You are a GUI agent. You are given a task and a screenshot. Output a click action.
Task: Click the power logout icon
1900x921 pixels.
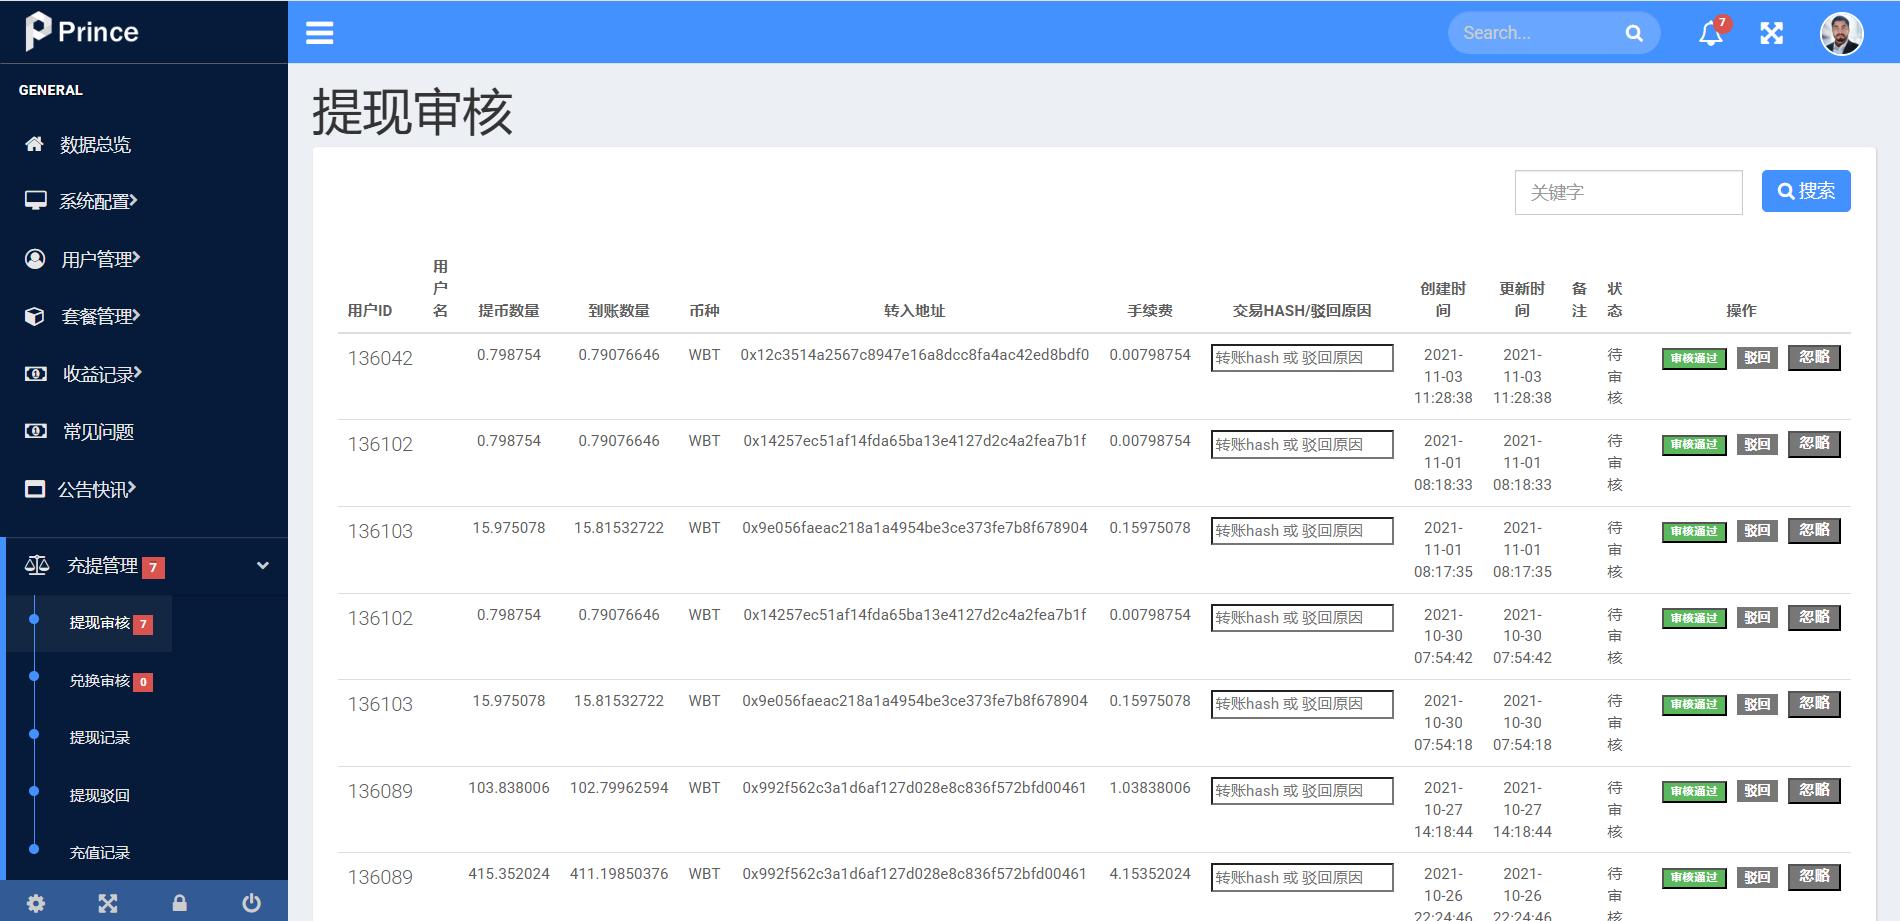pos(251,903)
